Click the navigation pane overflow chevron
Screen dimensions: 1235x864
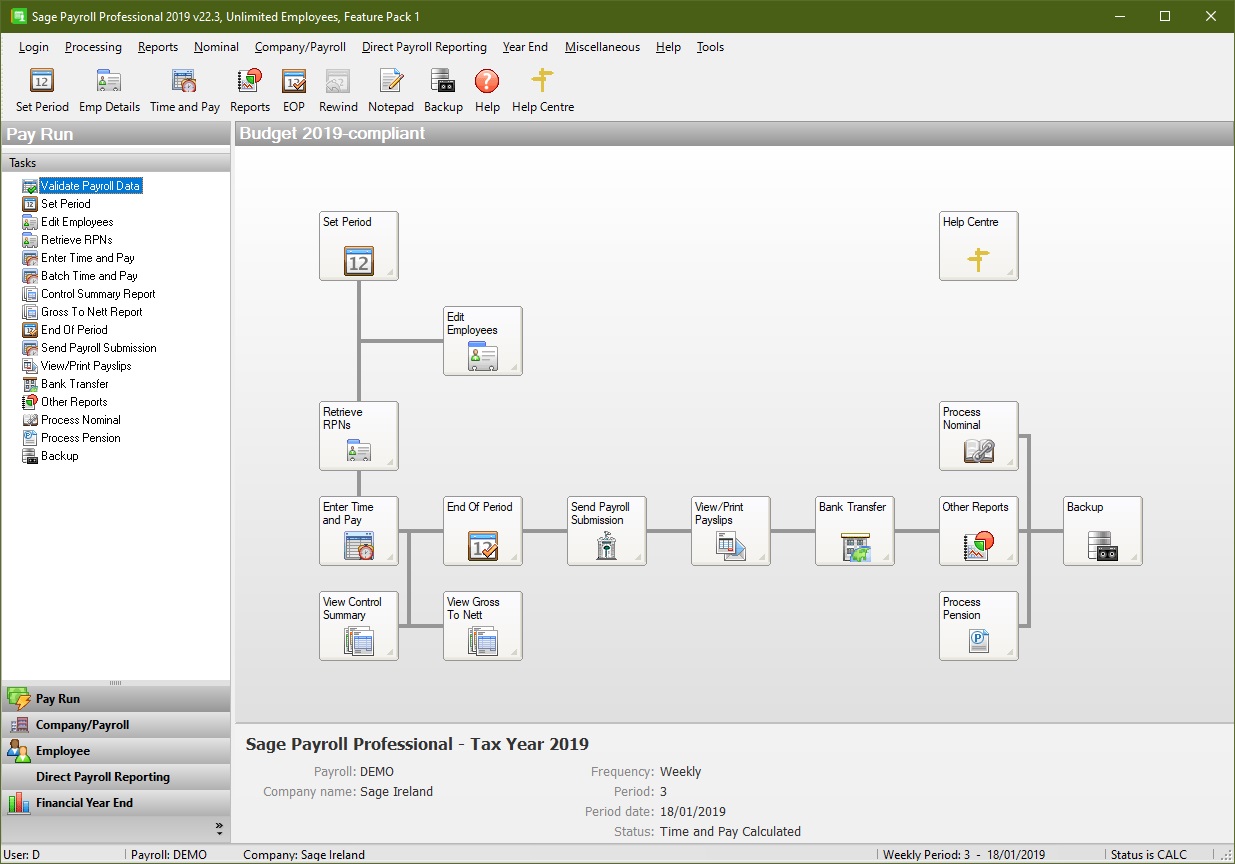pos(219,828)
